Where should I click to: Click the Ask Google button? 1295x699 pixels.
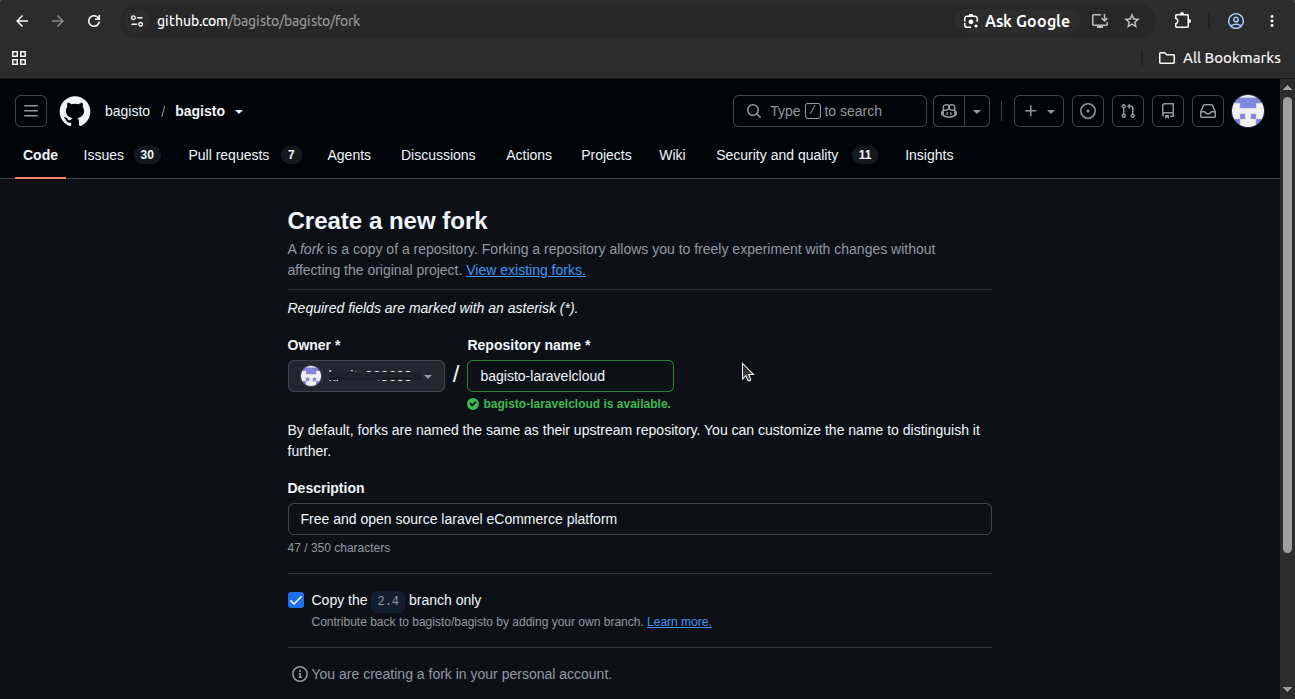click(1016, 21)
